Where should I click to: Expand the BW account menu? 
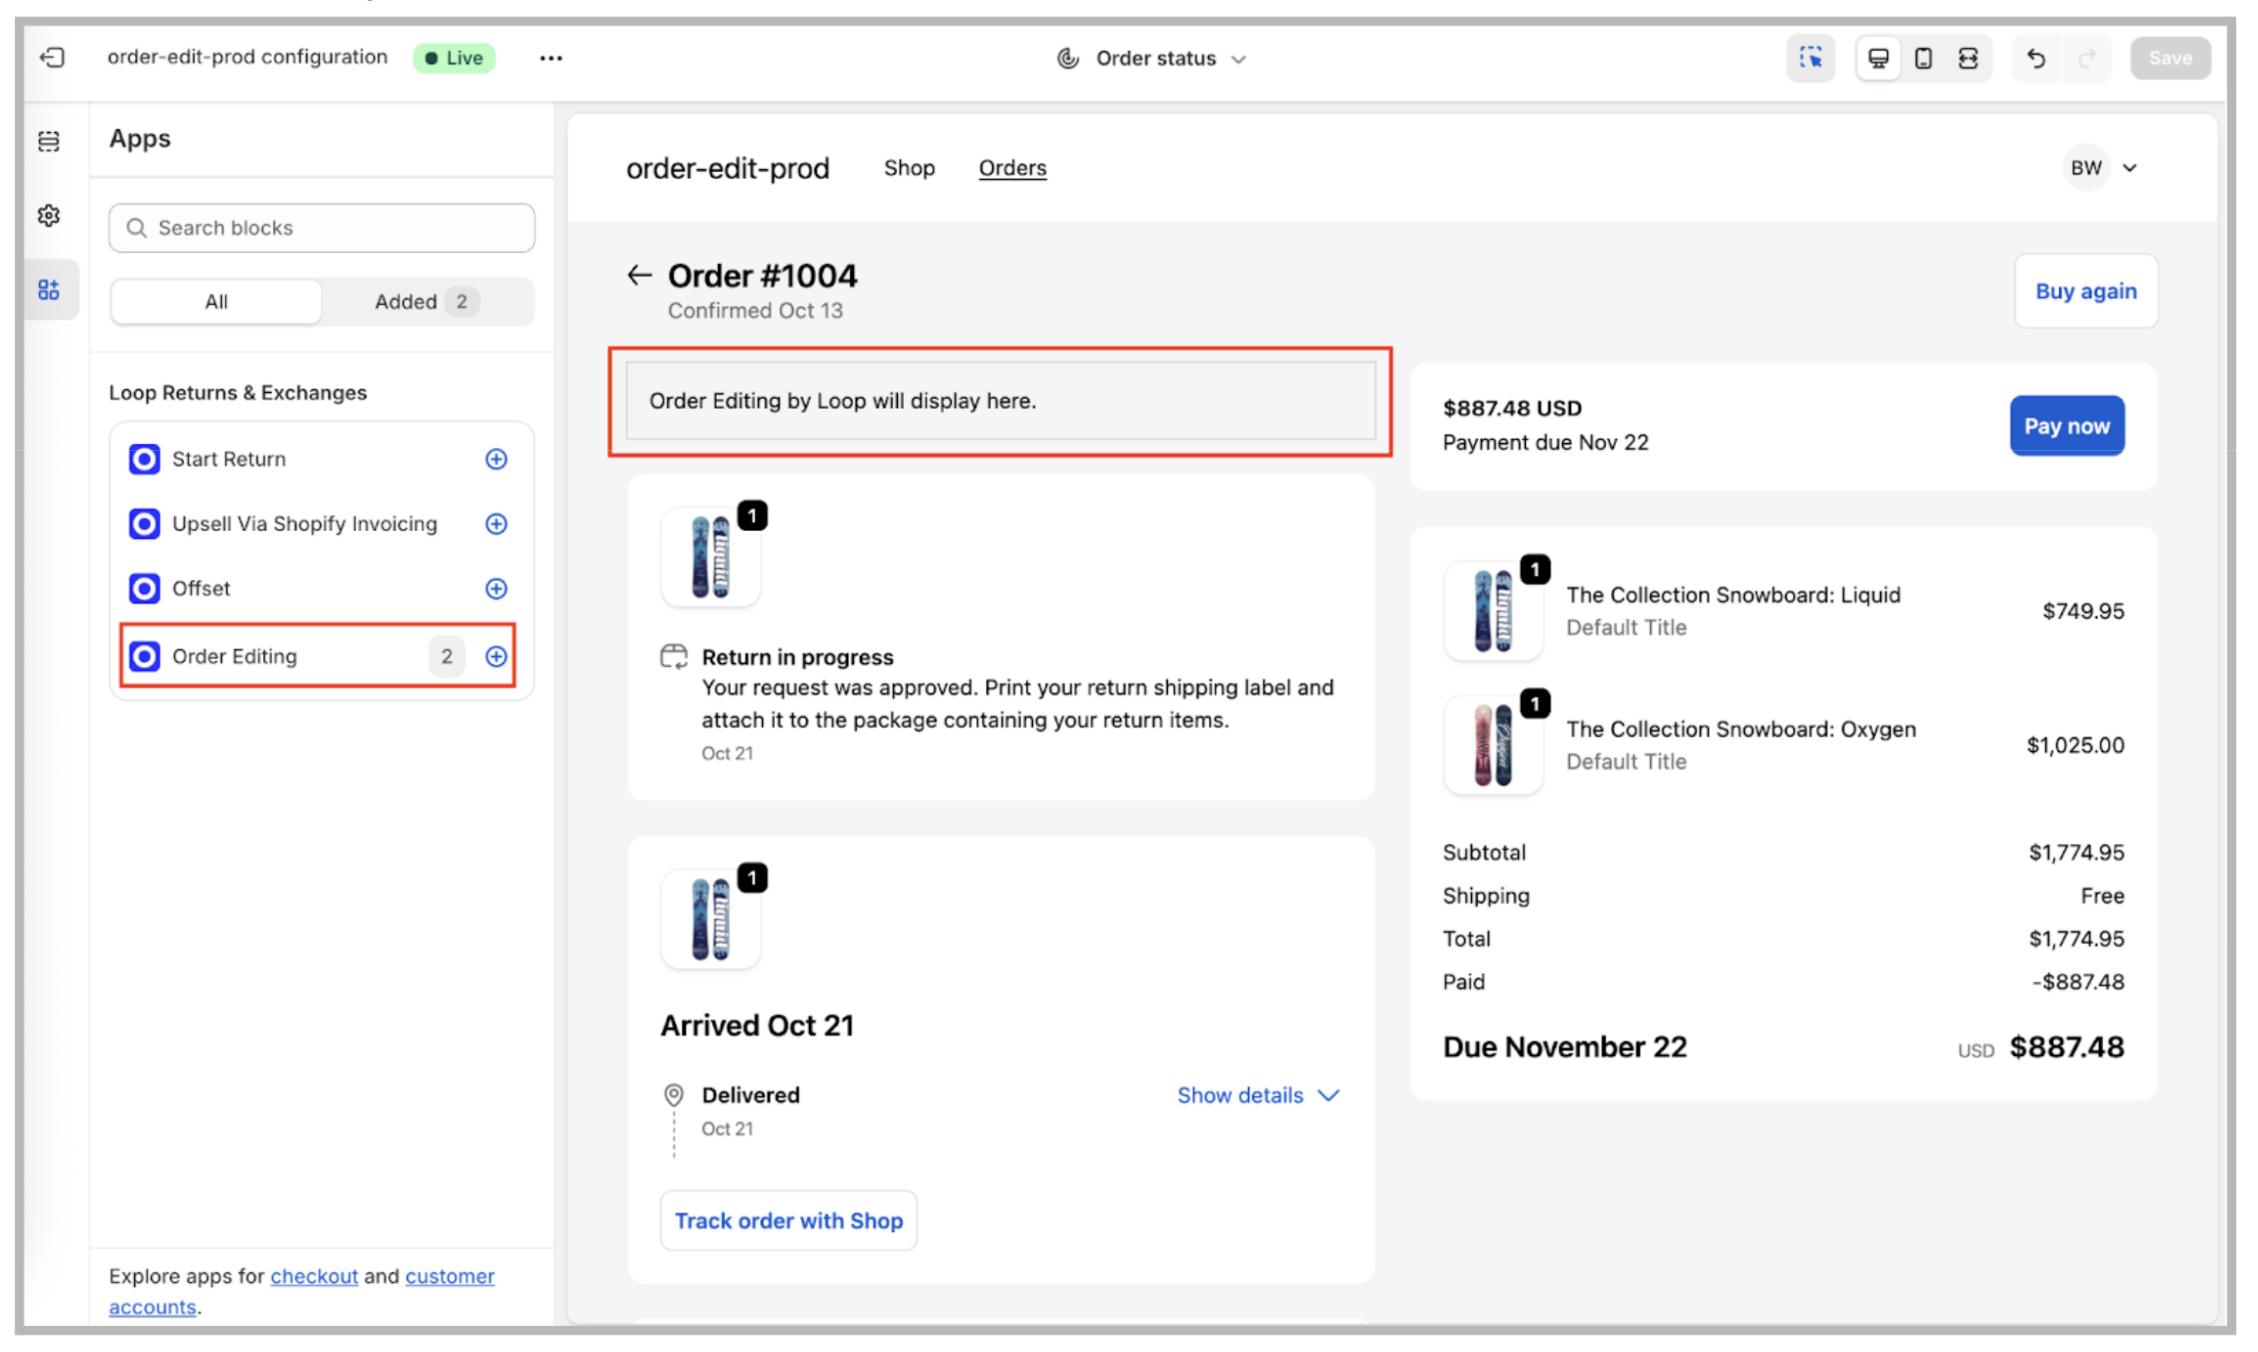tap(2102, 168)
